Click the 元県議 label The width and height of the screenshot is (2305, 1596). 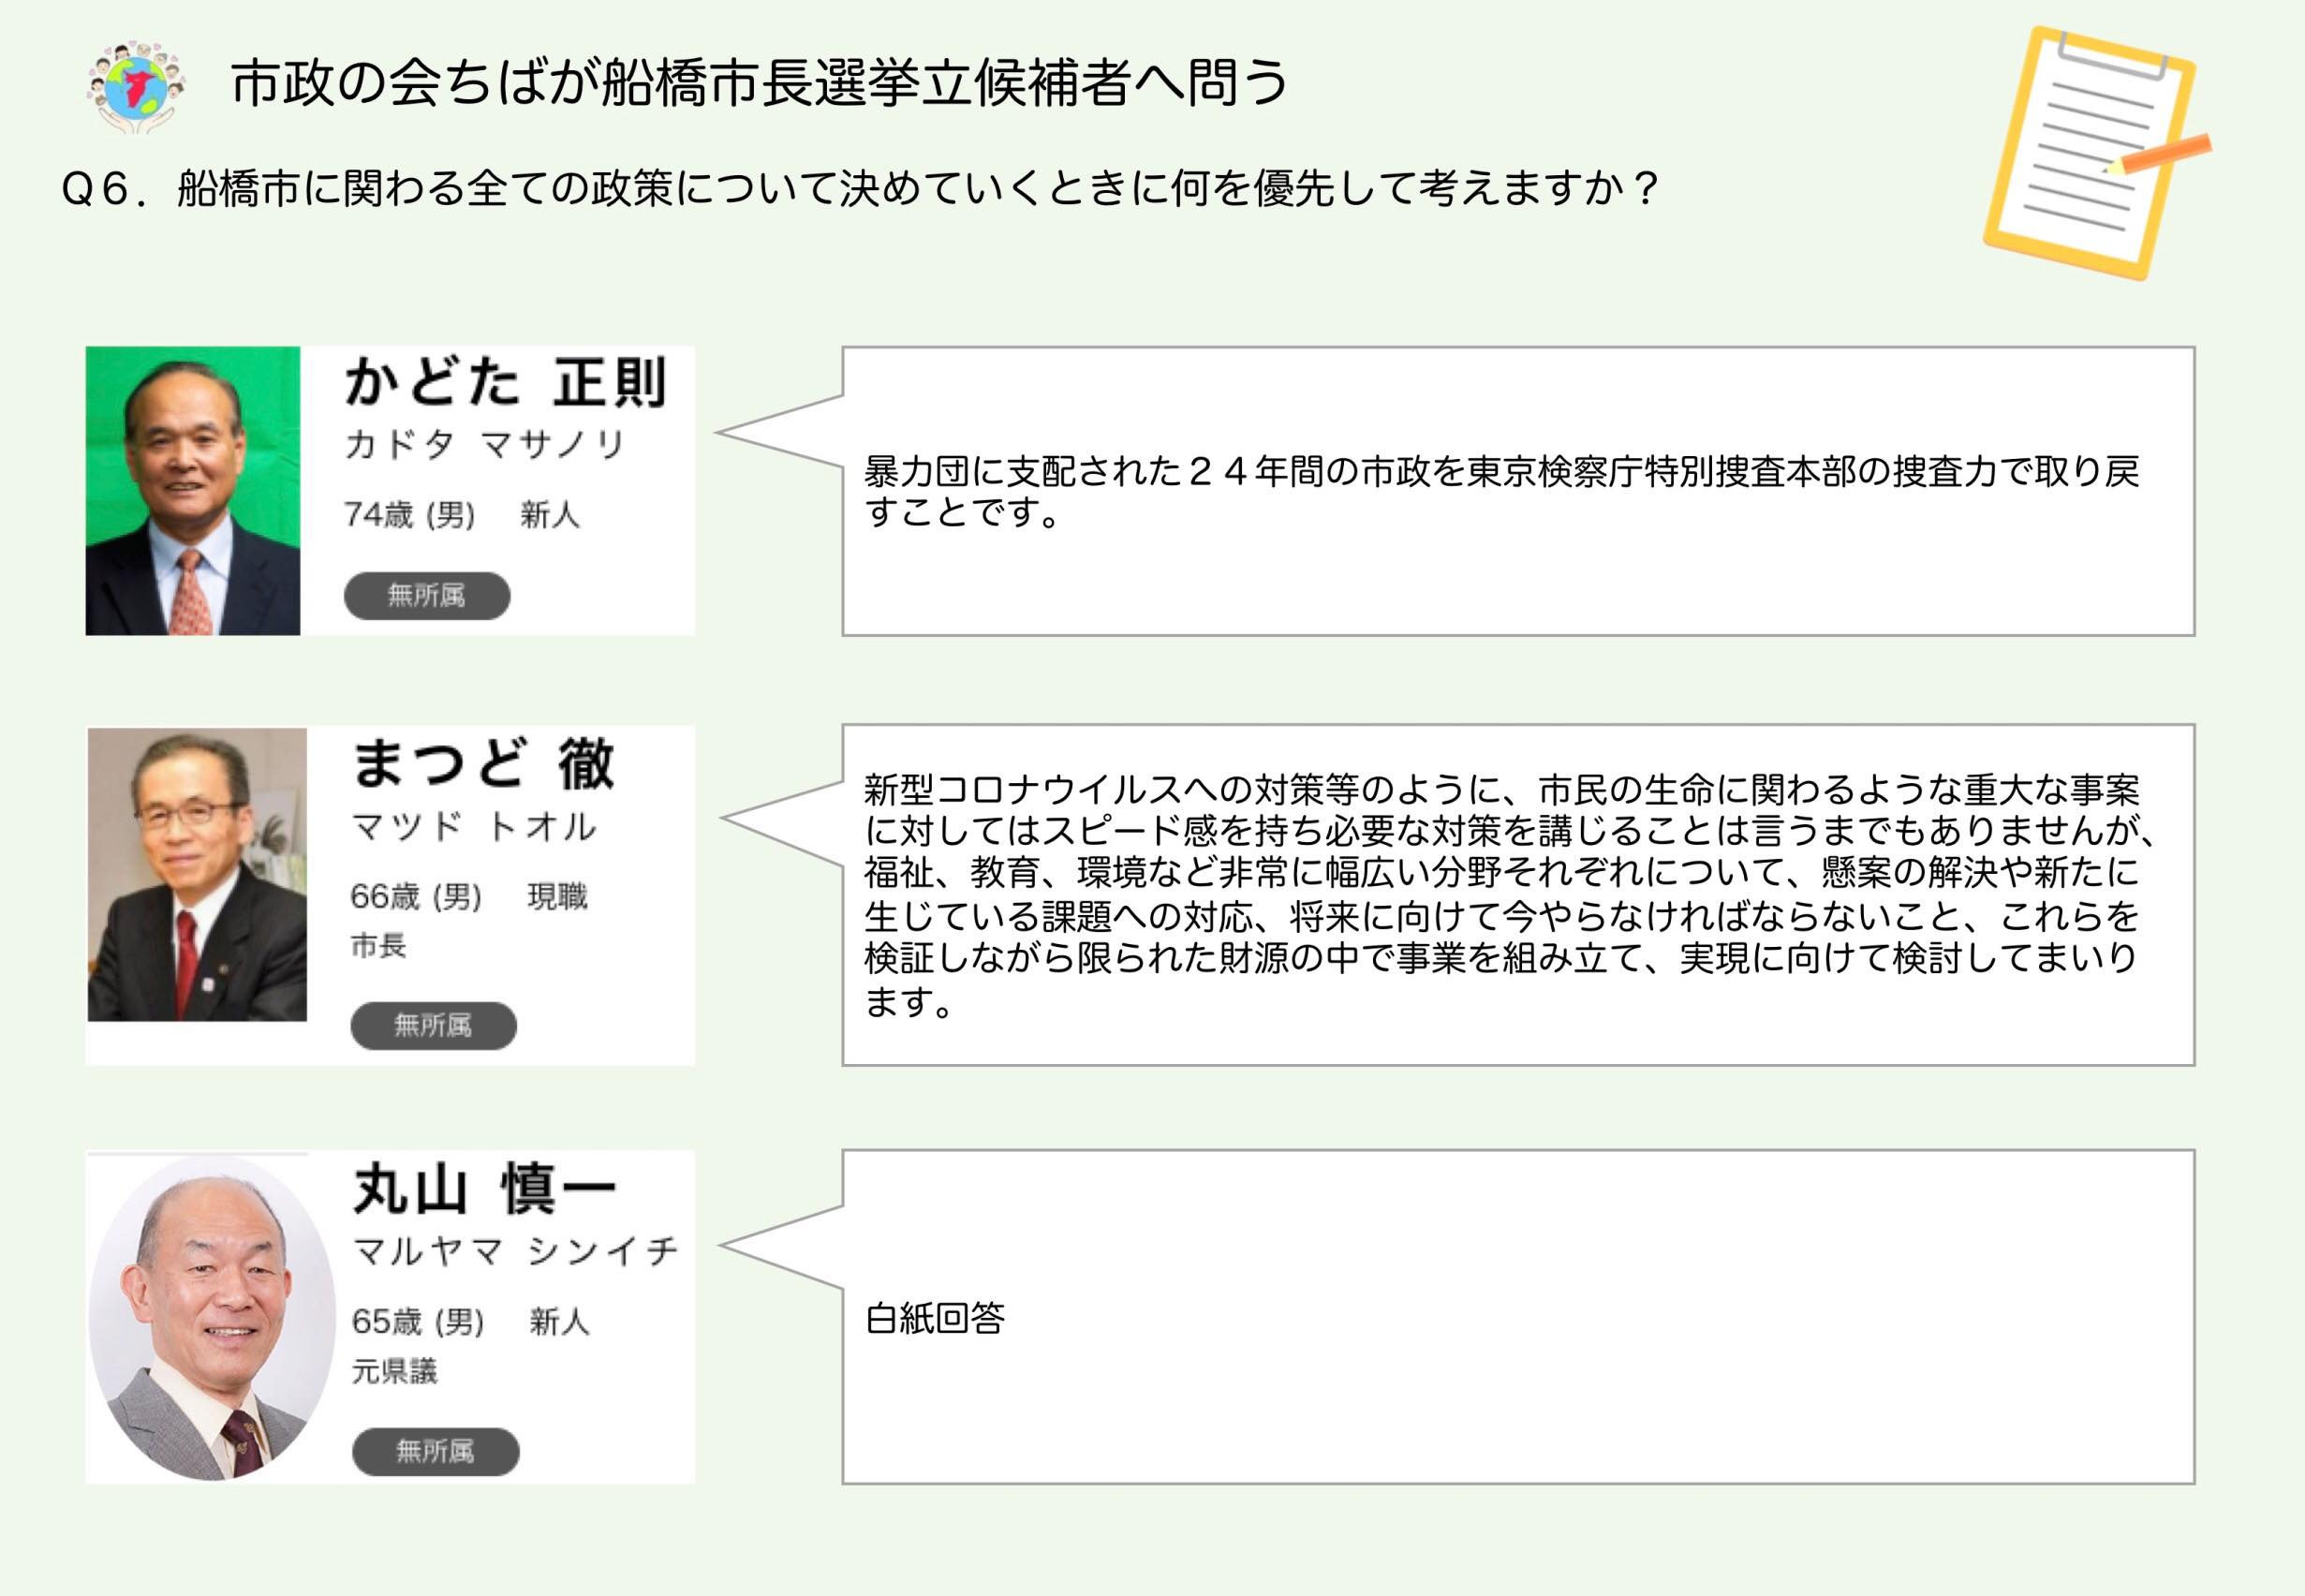394,1371
